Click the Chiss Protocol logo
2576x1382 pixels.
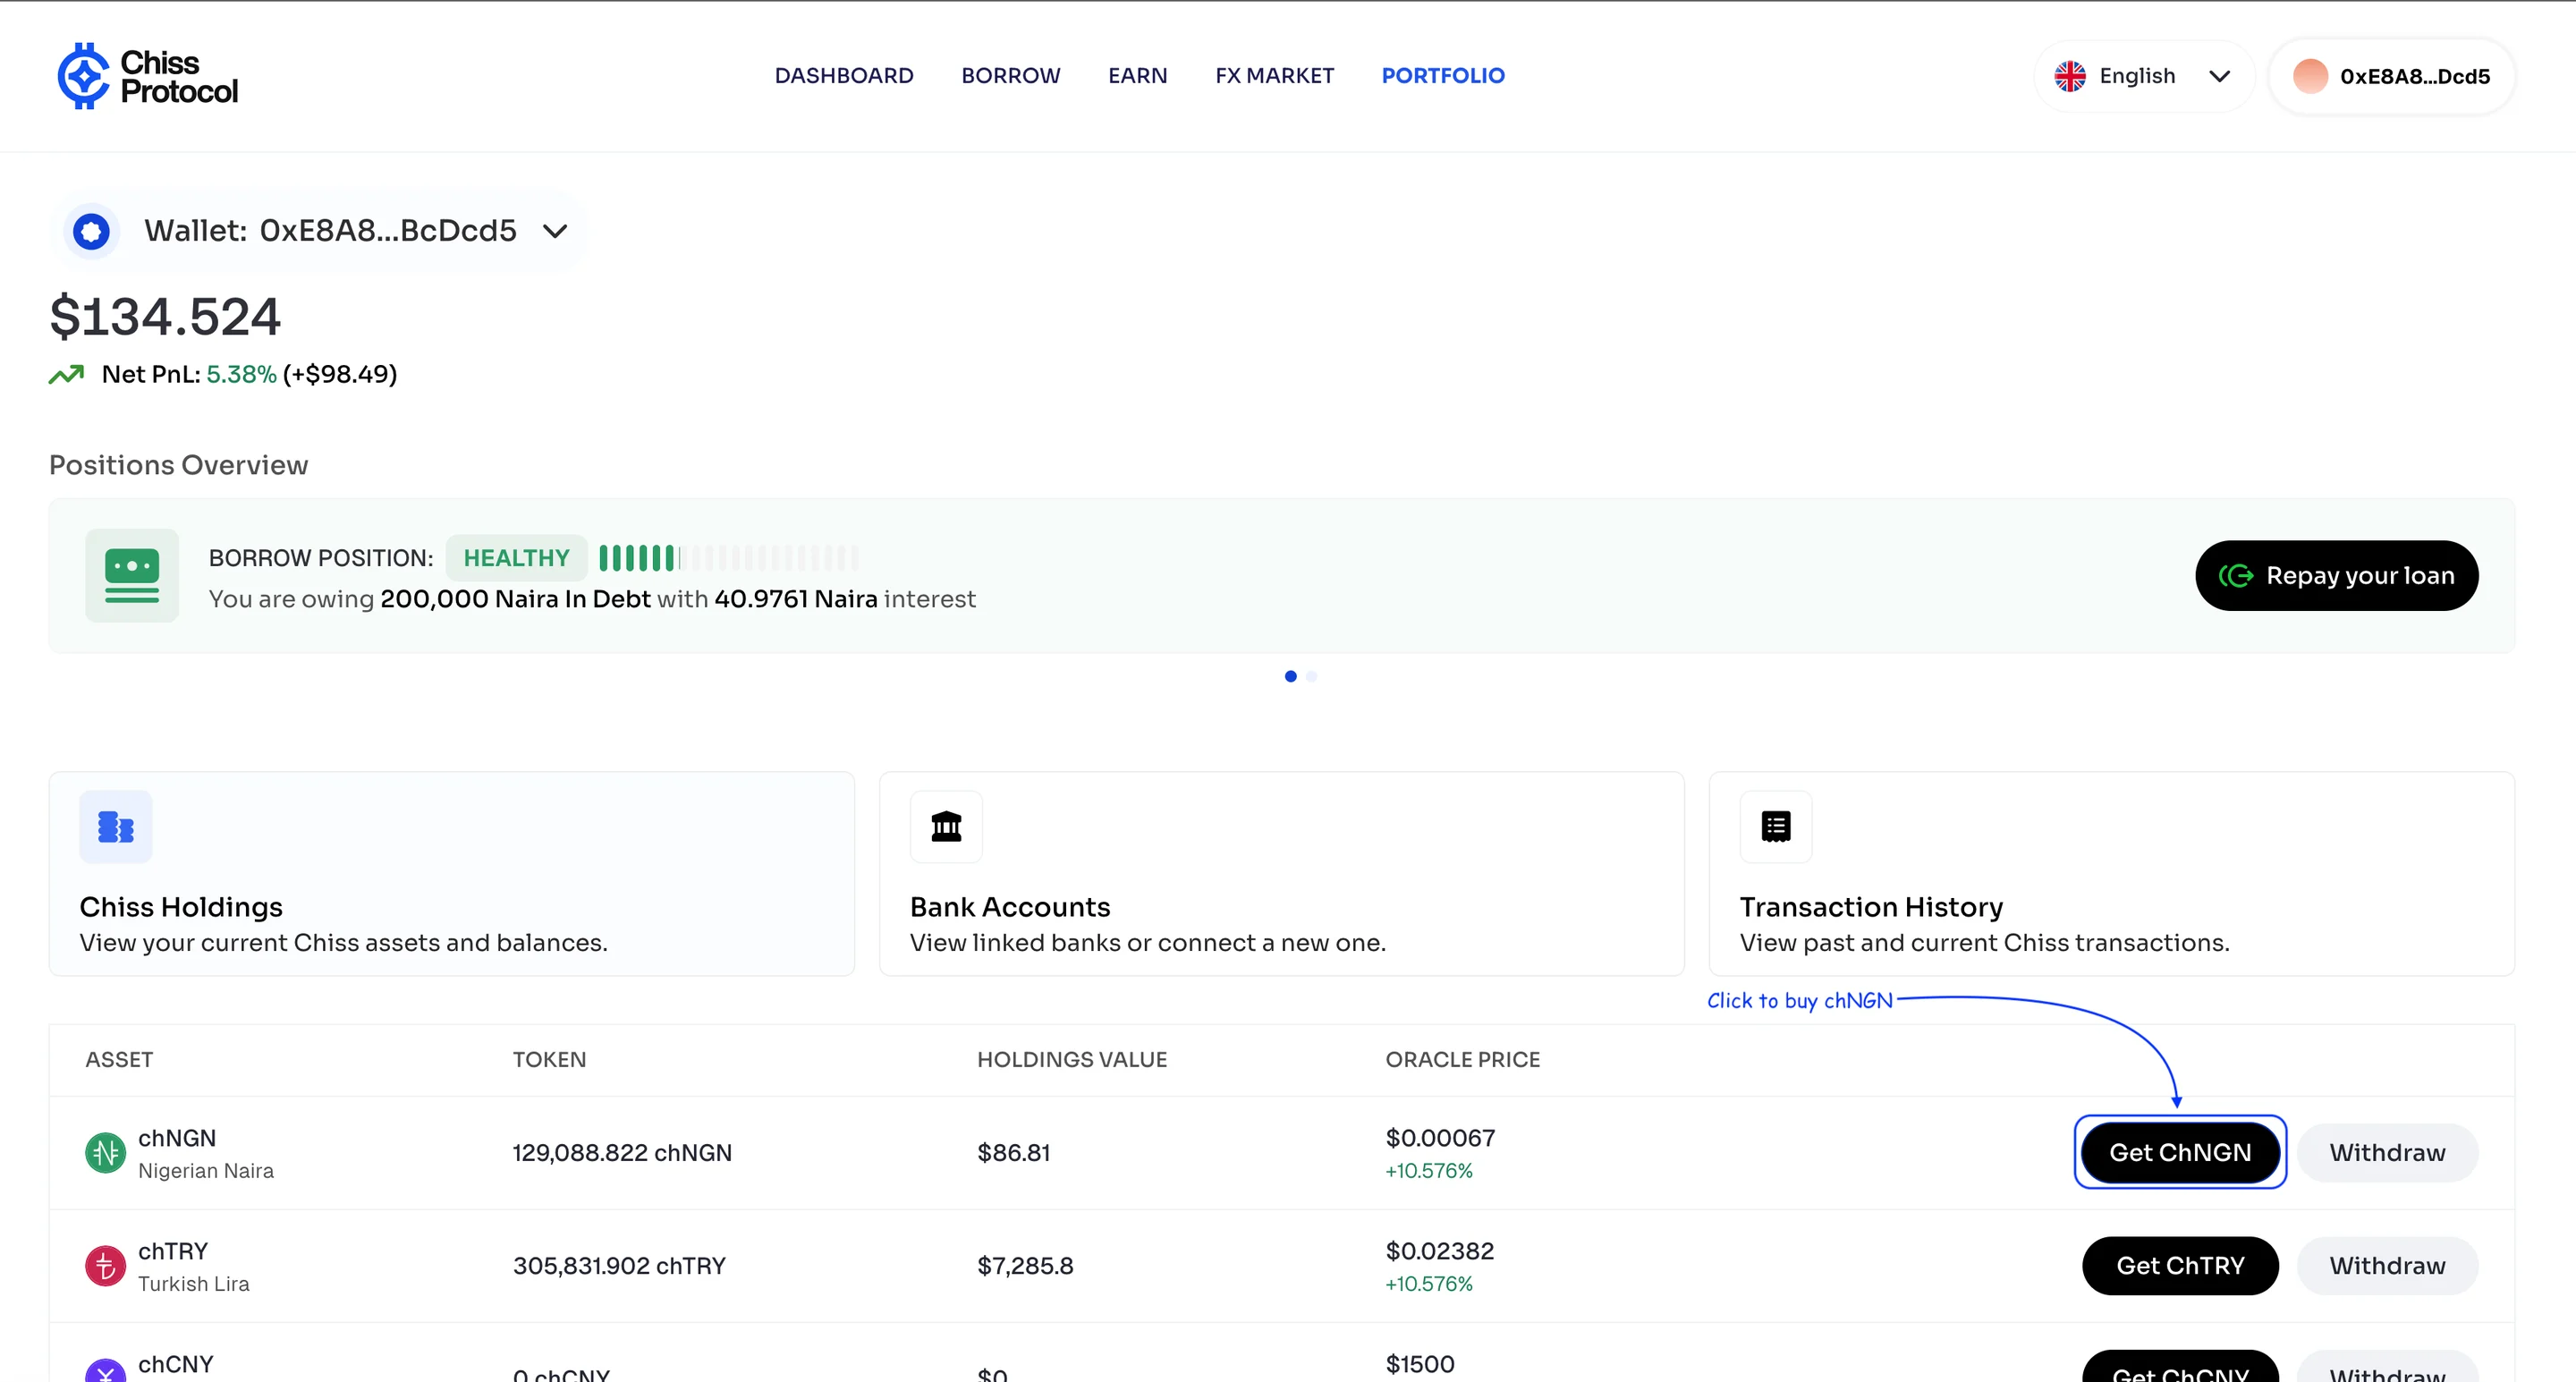click(147, 76)
